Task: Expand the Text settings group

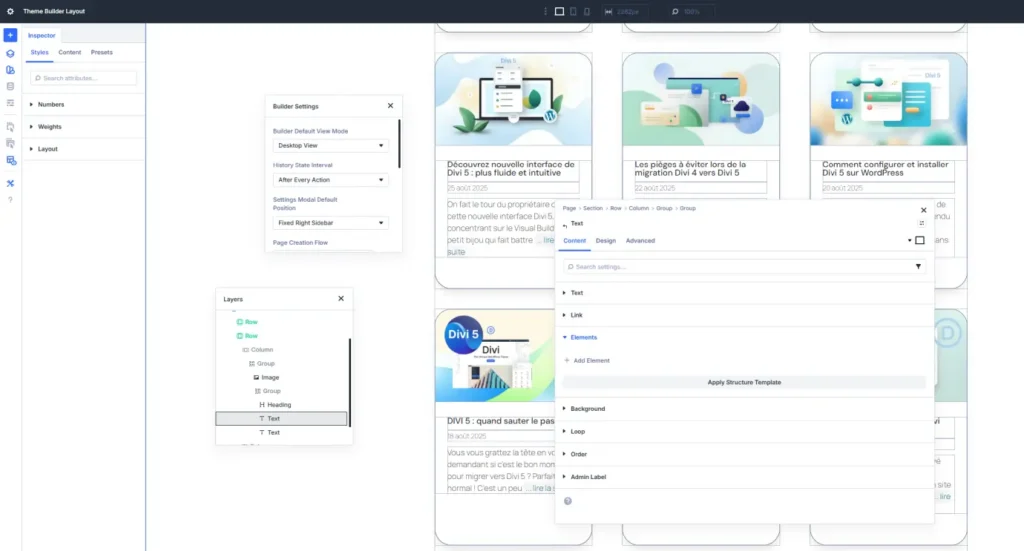Action: (744, 292)
